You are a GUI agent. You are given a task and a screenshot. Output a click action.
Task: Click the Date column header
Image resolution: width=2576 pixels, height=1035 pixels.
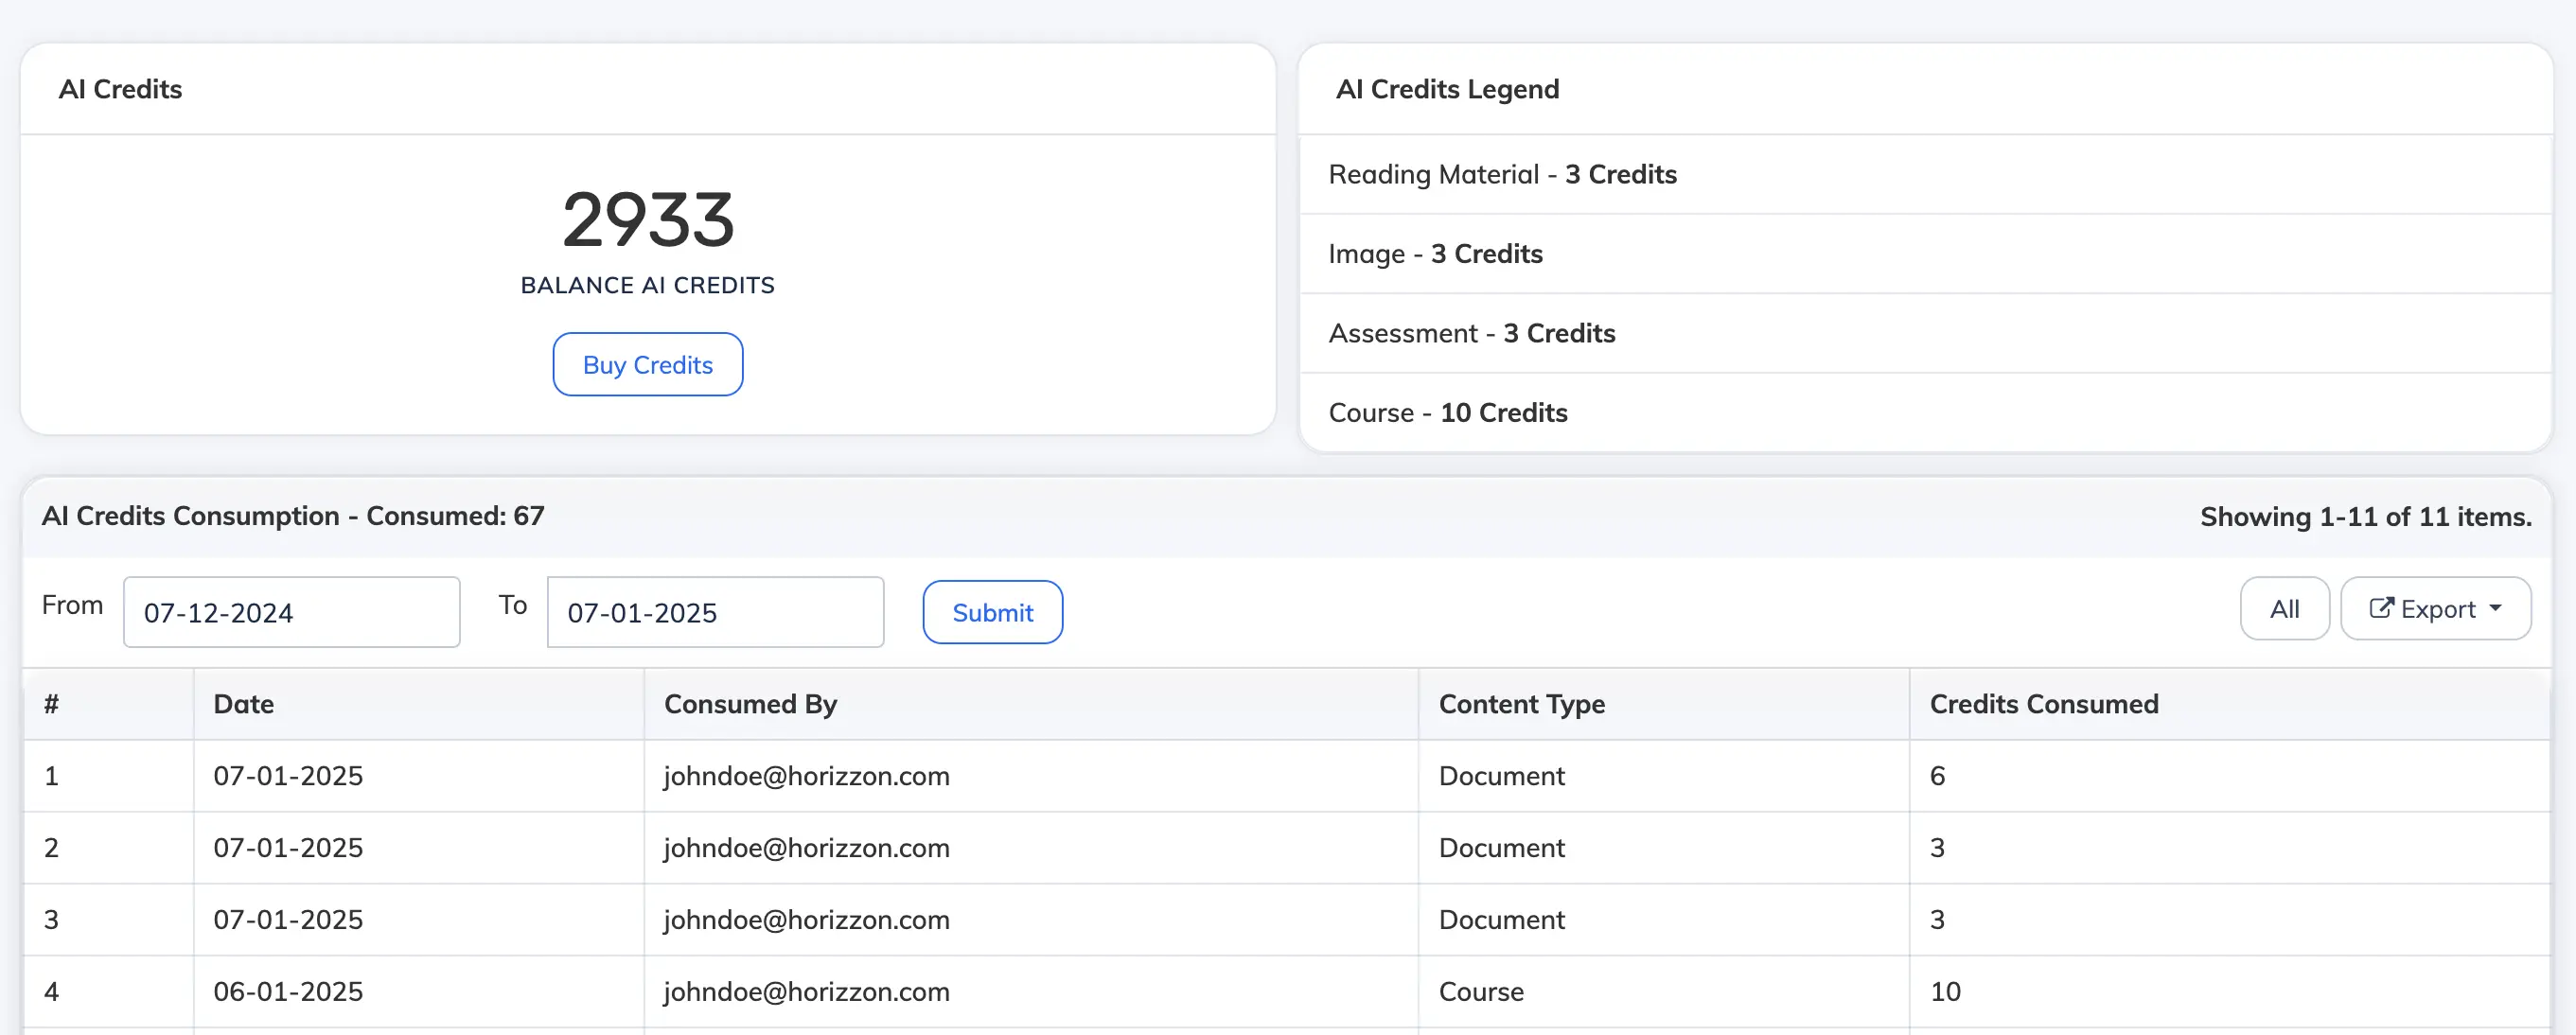tap(244, 704)
